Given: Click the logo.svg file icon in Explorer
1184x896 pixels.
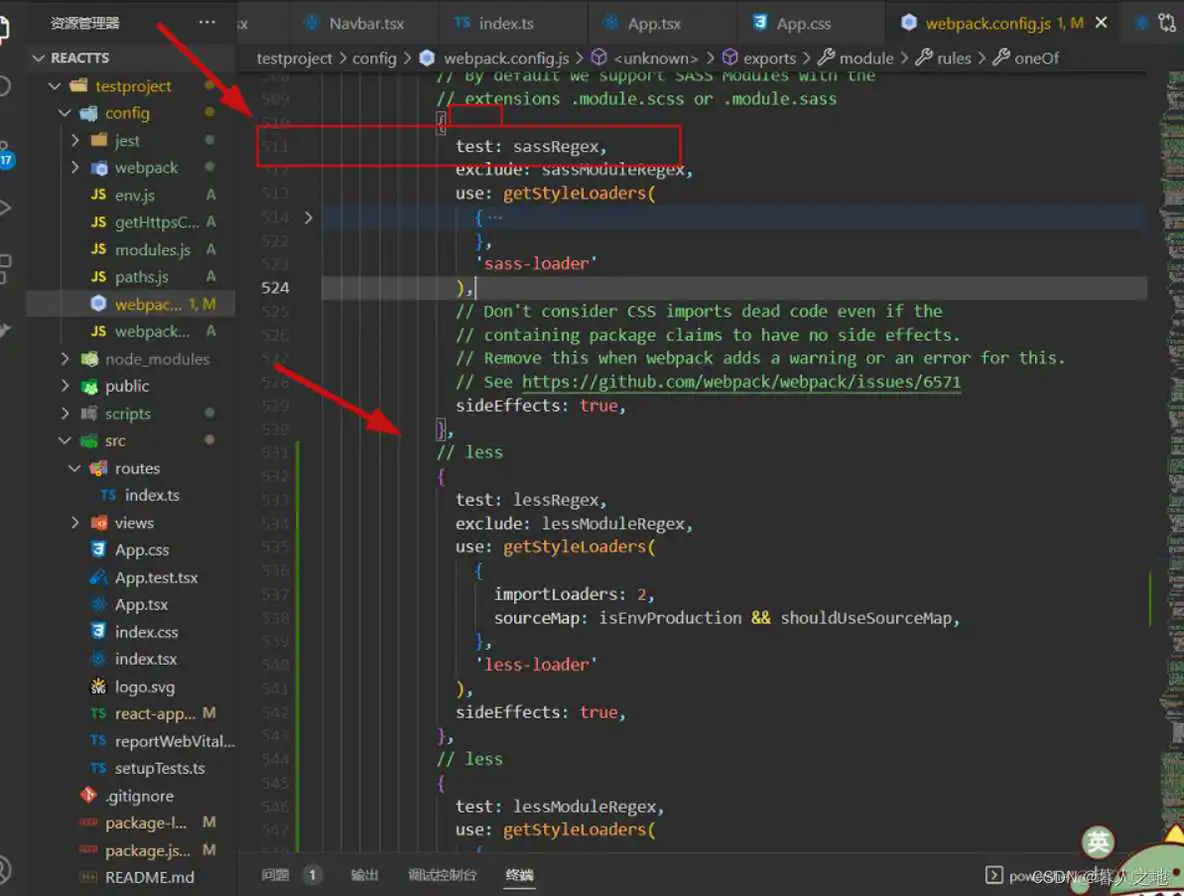Looking at the screenshot, I should point(98,686).
